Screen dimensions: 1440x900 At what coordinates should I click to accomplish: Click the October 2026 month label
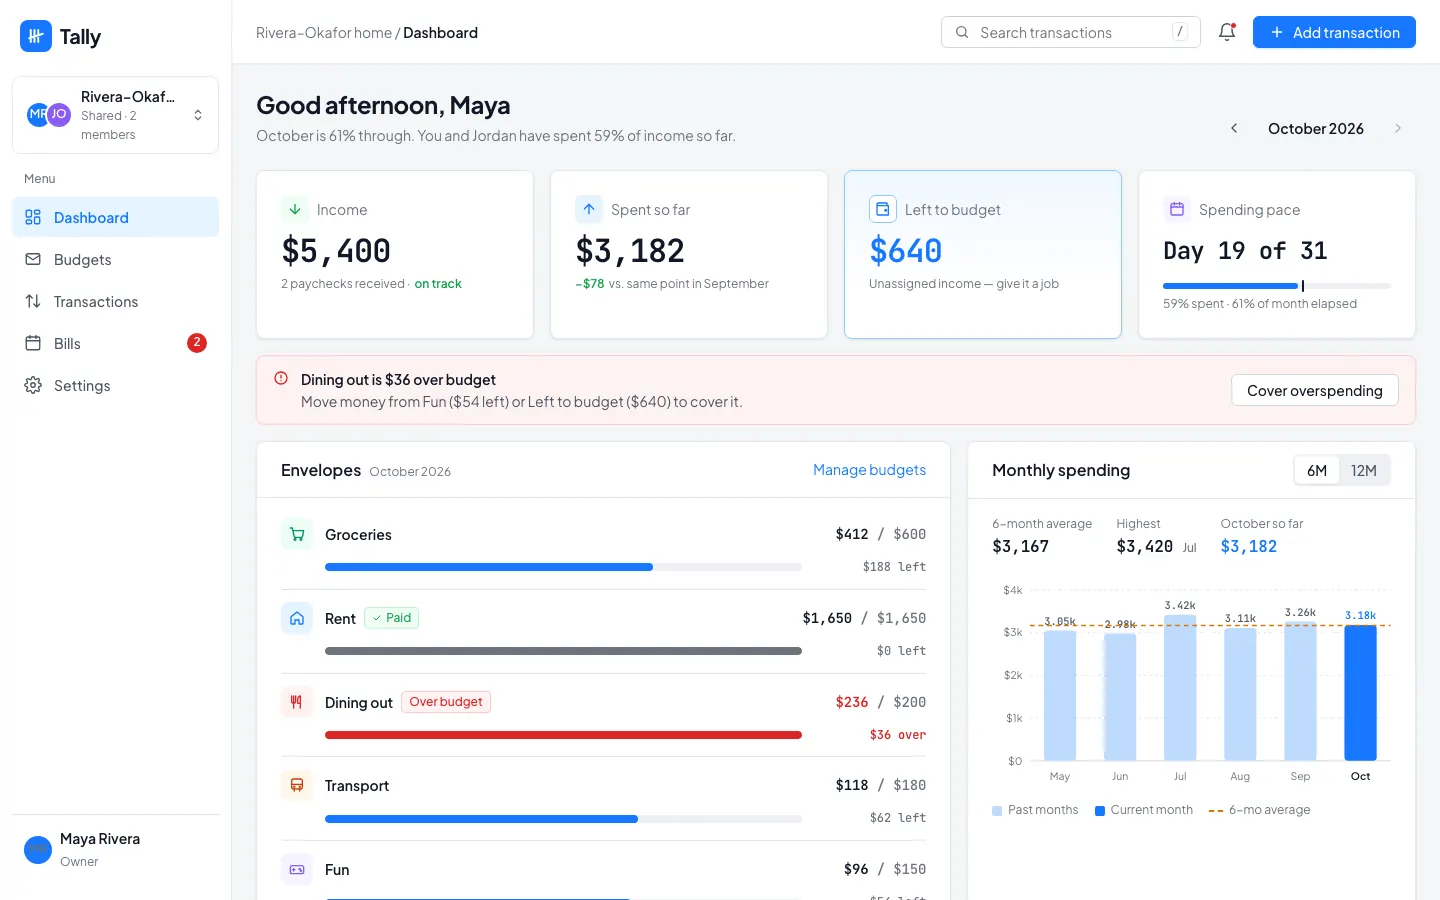click(x=1316, y=128)
